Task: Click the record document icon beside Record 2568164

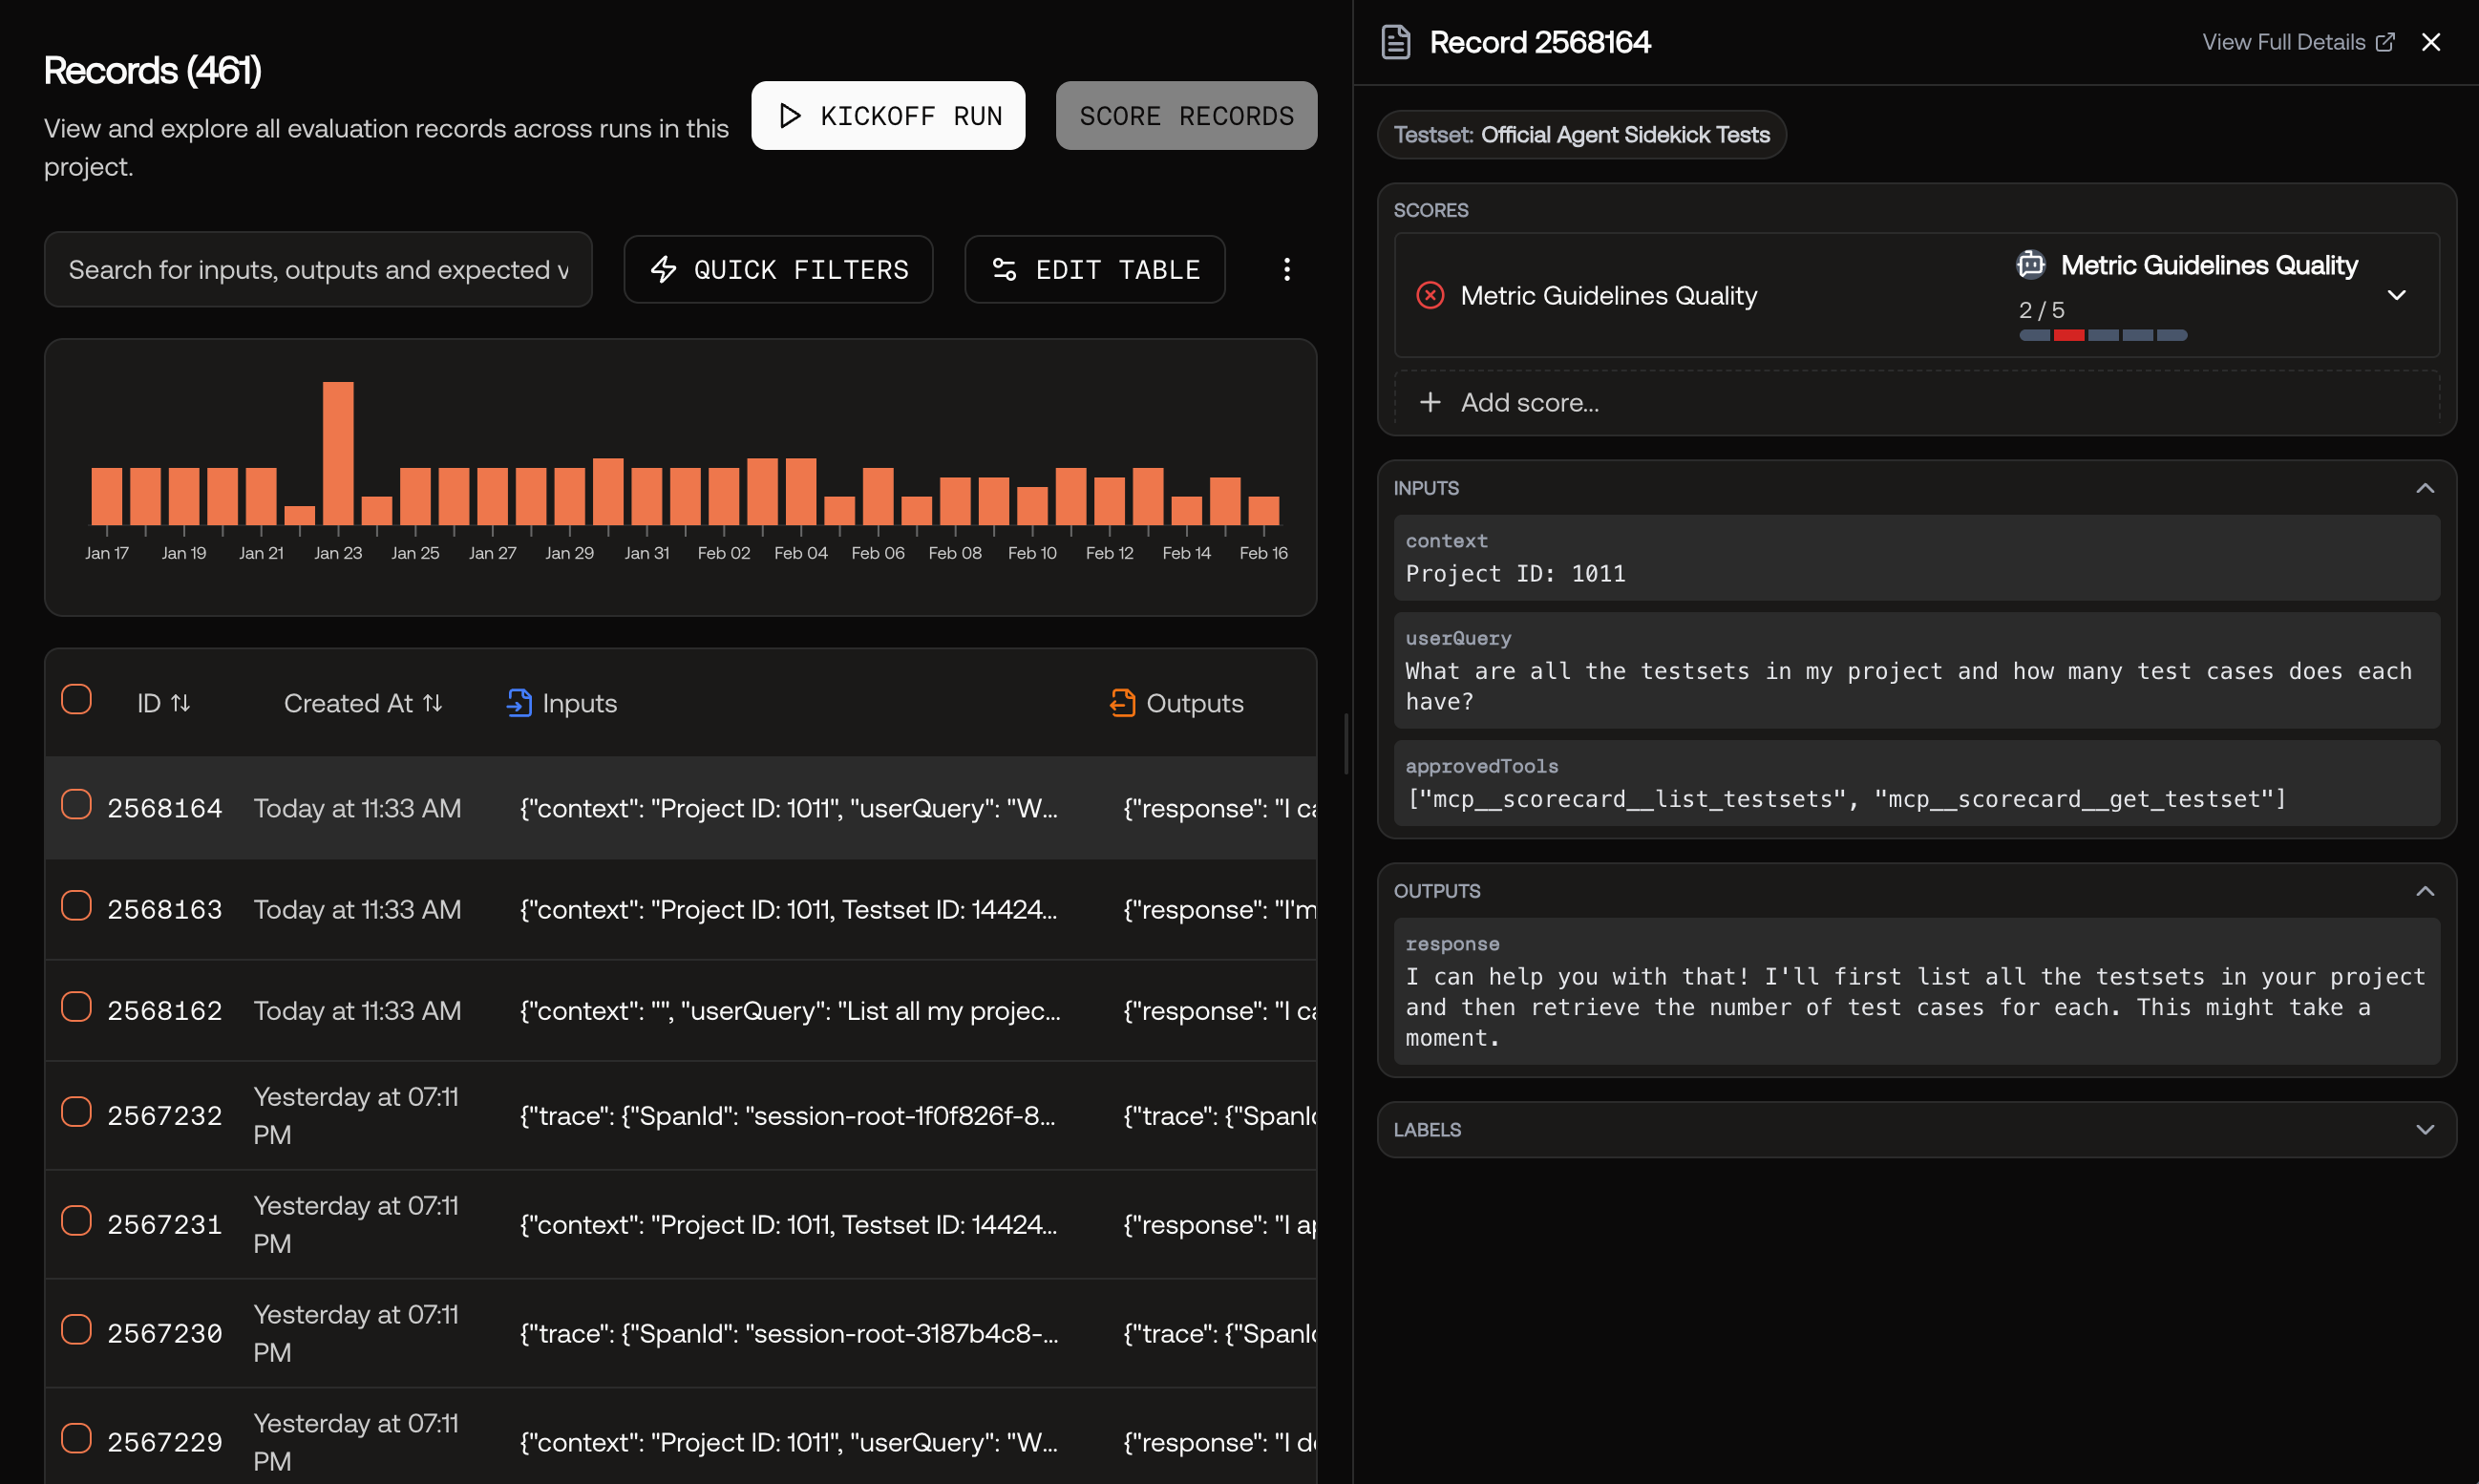Action: tap(1396, 42)
